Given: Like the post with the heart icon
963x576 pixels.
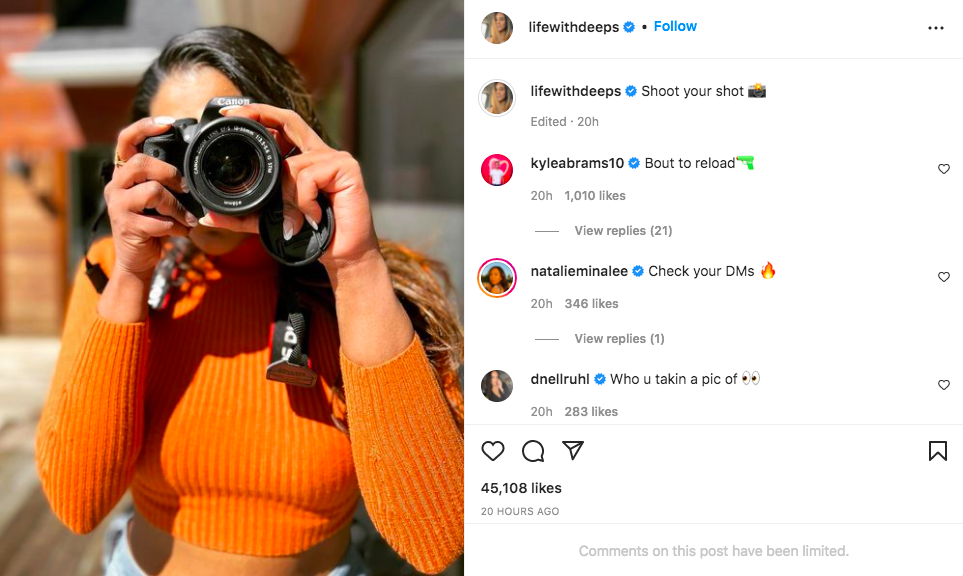Looking at the screenshot, I should (x=493, y=451).
